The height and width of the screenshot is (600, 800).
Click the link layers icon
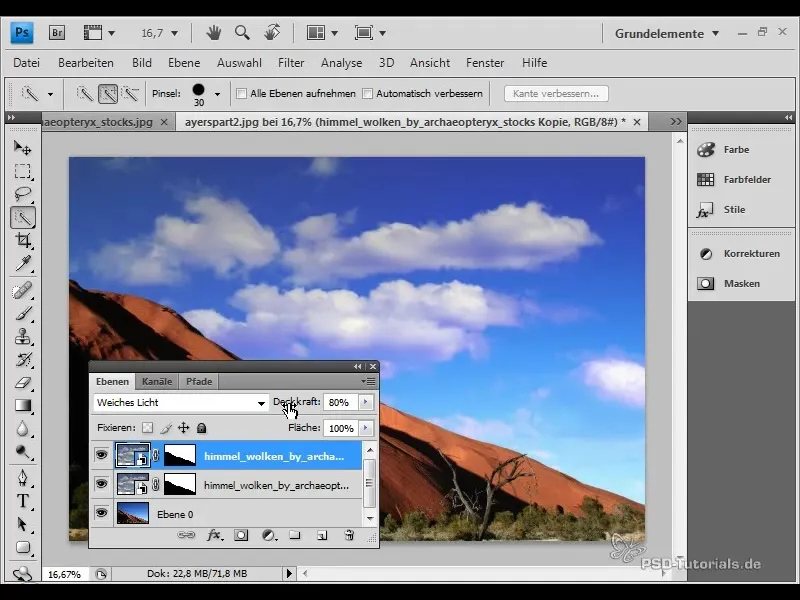186,535
